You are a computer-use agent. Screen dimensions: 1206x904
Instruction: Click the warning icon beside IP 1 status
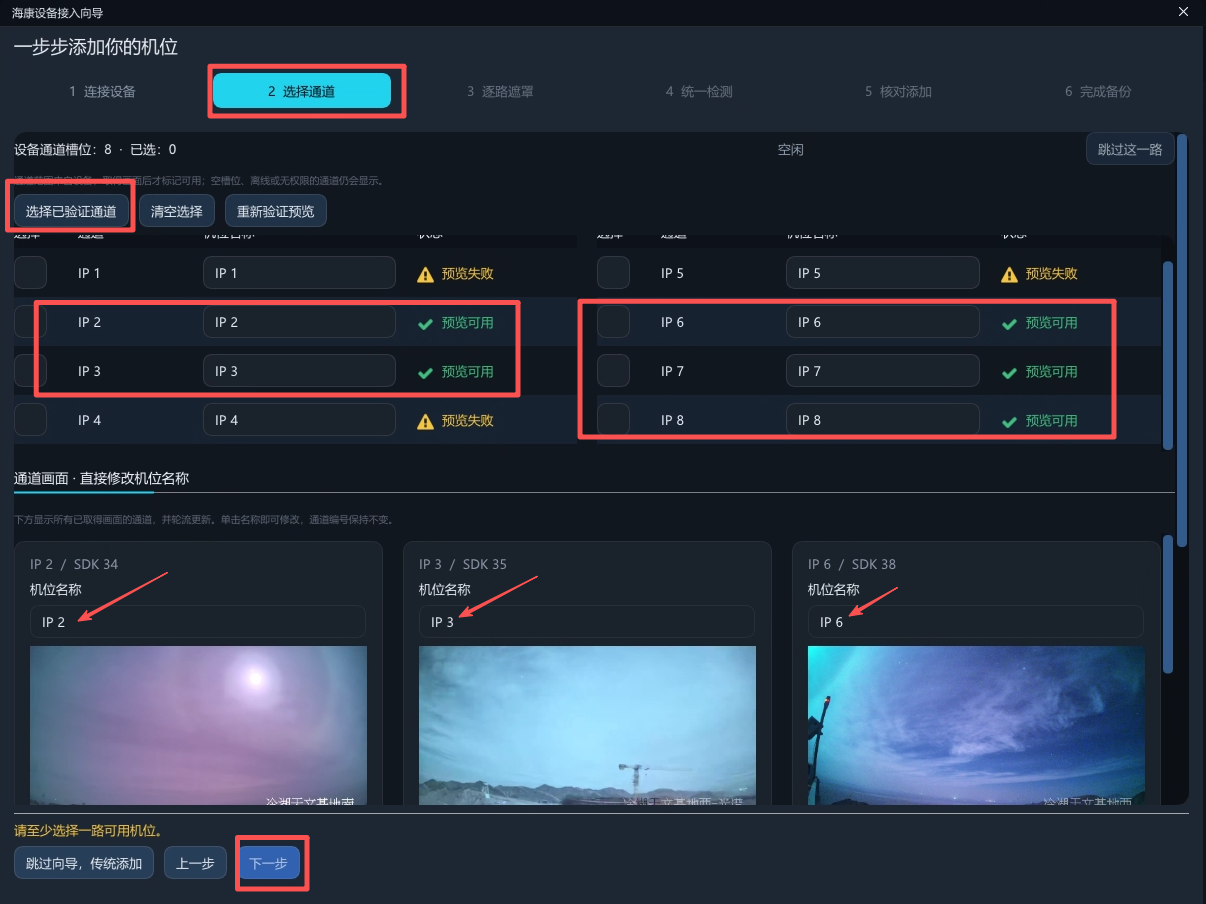(x=425, y=274)
